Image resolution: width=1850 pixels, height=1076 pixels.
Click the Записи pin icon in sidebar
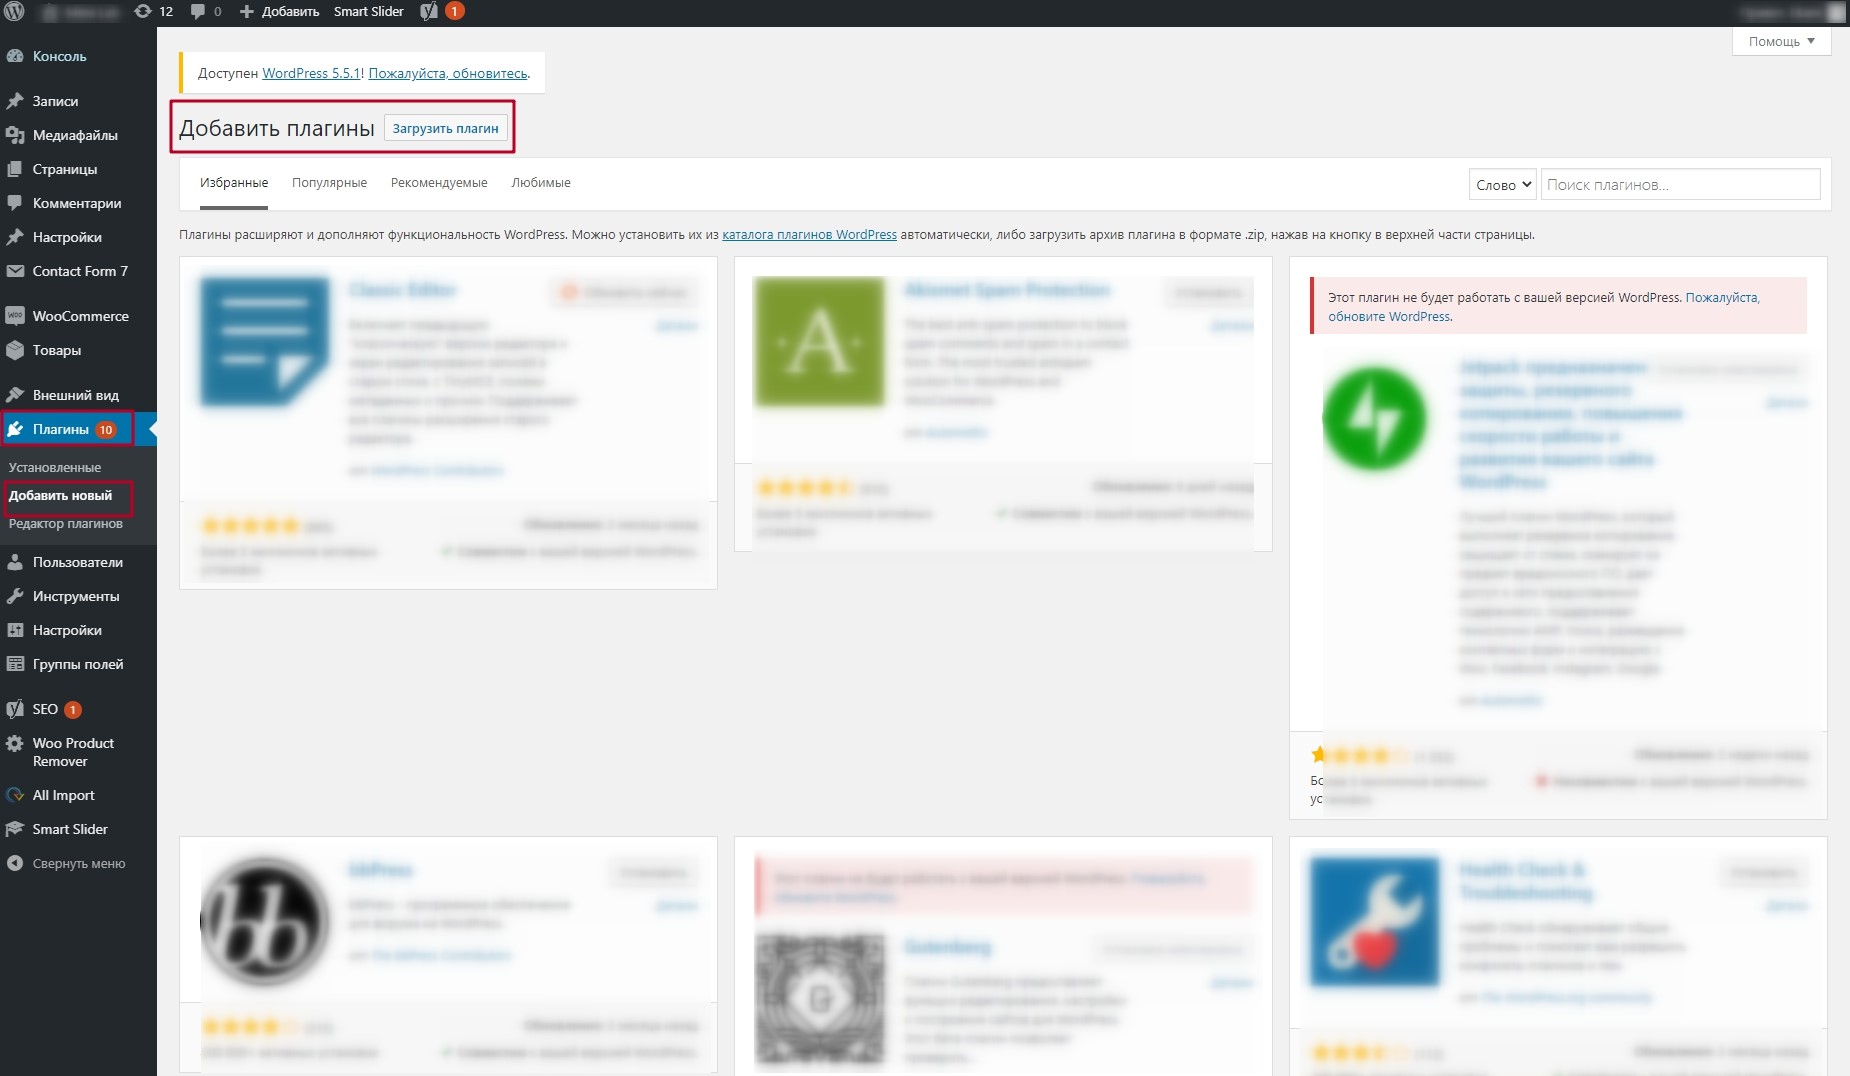[x=15, y=101]
